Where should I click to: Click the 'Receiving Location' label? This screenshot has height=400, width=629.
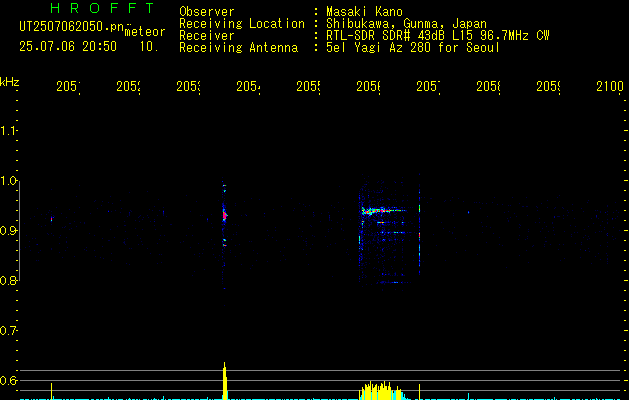[x=242, y=24]
